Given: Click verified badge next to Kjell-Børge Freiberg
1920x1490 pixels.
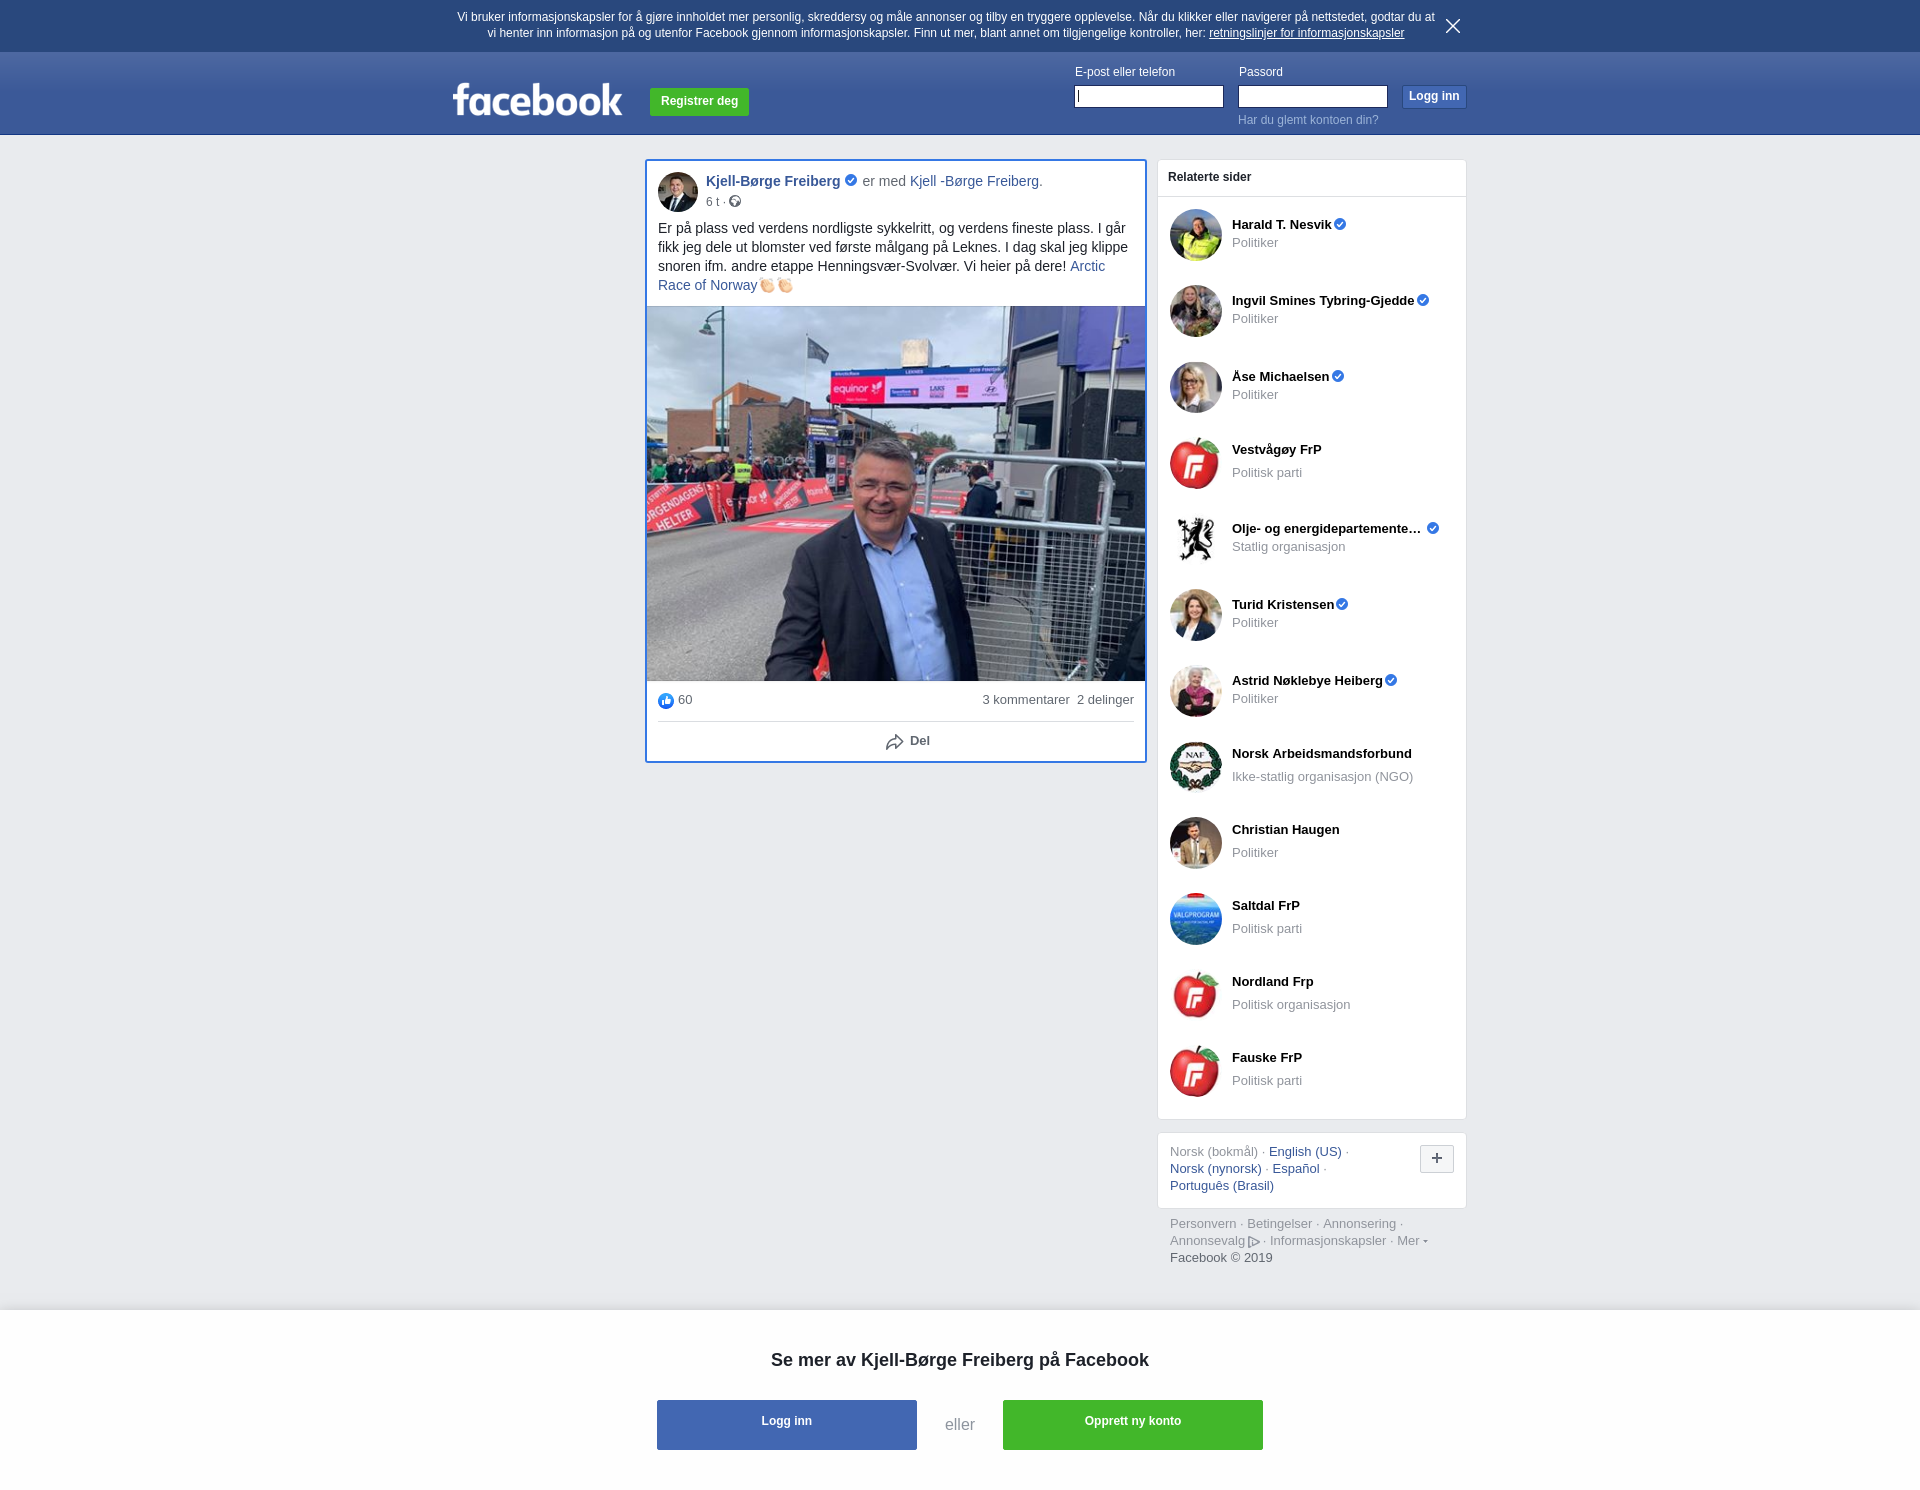Looking at the screenshot, I should click(x=851, y=181).
